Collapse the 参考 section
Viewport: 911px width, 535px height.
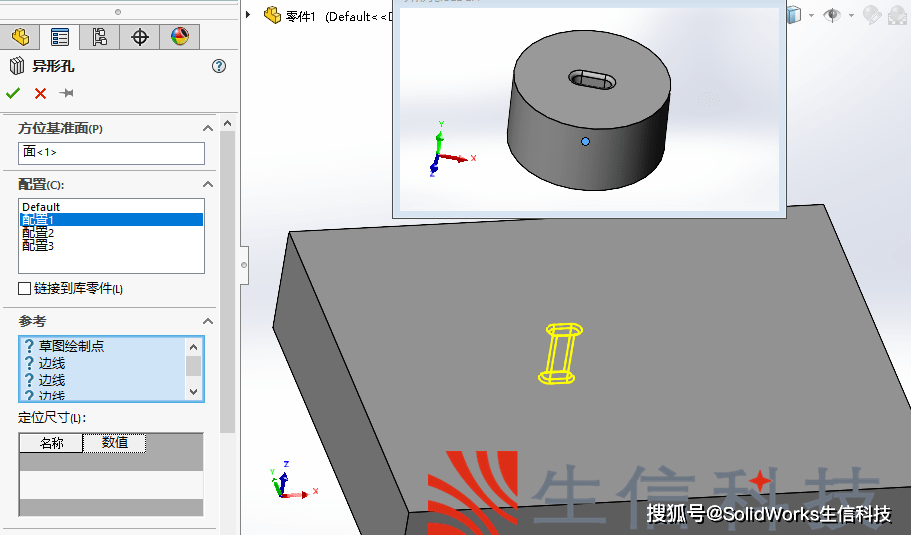[x=208, y=321]
